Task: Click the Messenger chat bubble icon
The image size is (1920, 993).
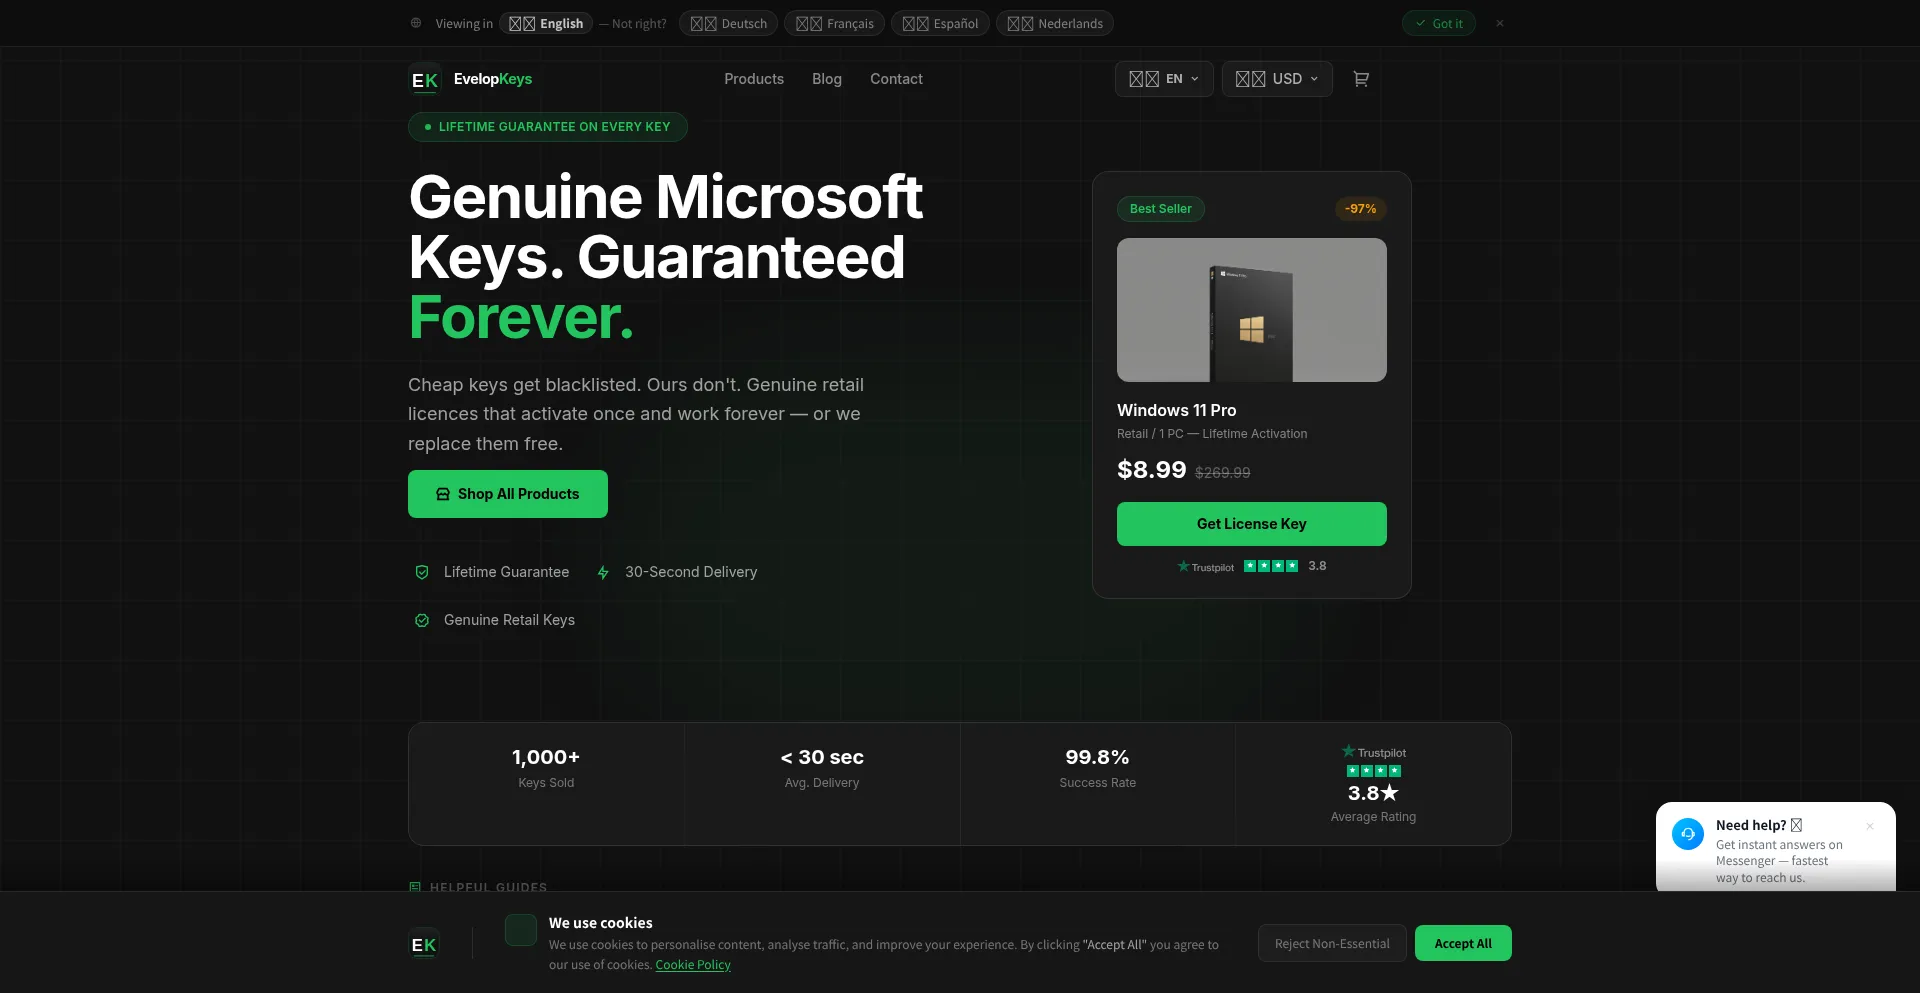Action: 1688,834
